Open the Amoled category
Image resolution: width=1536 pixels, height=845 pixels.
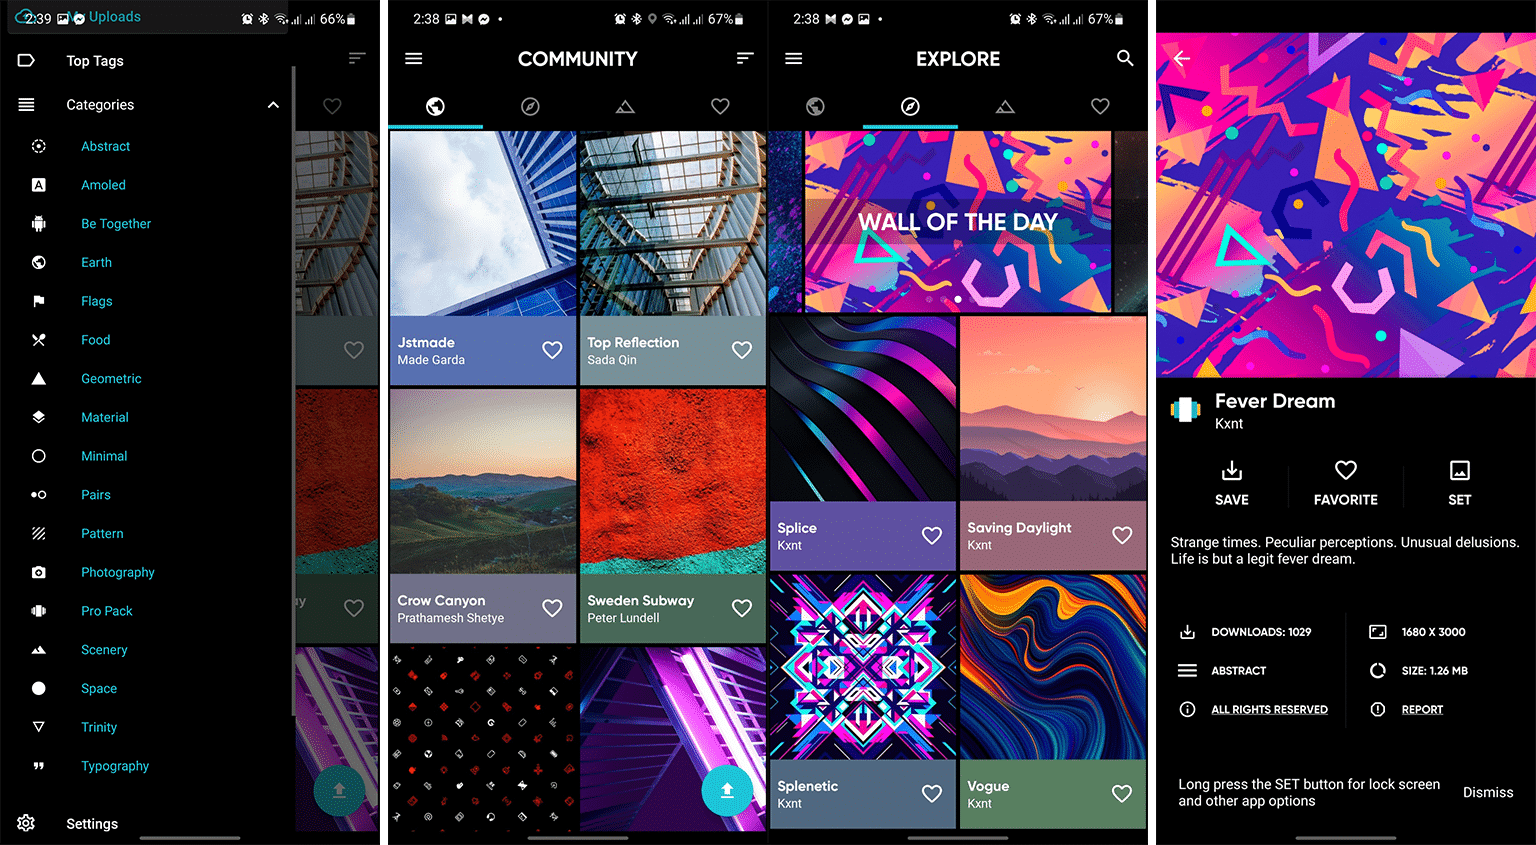(x=103, y=185)
